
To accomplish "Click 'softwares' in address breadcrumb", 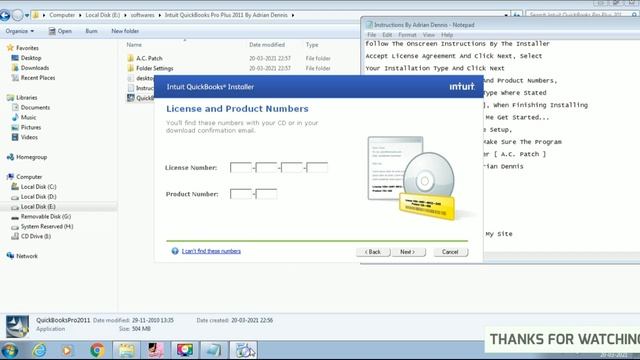I will (142, 15).
